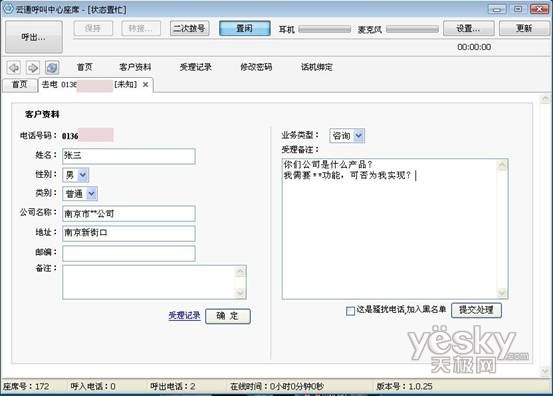This screenshot has height=396, width=553.
Task: Switch to the 首页 tab
Action: pyautogui.click(x=20, y=85)
